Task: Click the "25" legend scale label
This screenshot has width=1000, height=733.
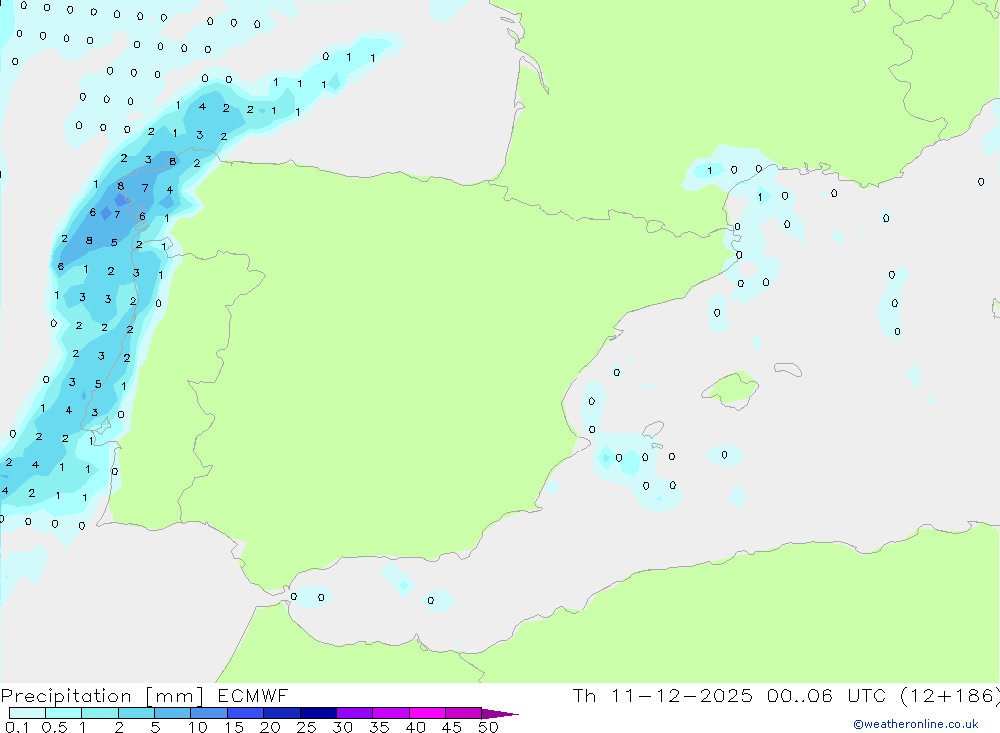Action: (x=306, y=727)
